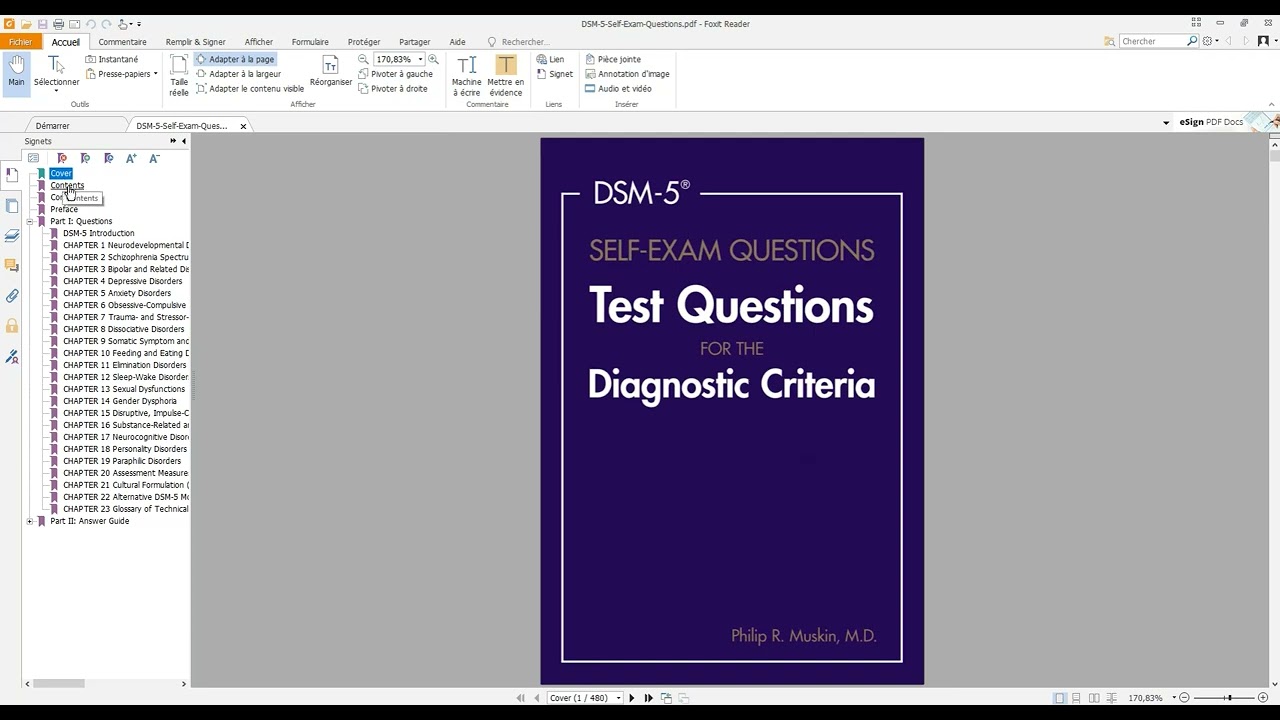Collapse the Signets panel with left arrow
Viewport: 1280px width, 720px height.
(x=183, y=141)
